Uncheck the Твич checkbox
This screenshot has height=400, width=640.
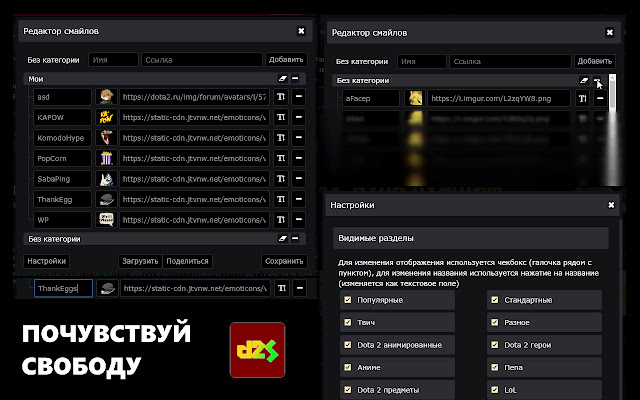coord(348,322)
